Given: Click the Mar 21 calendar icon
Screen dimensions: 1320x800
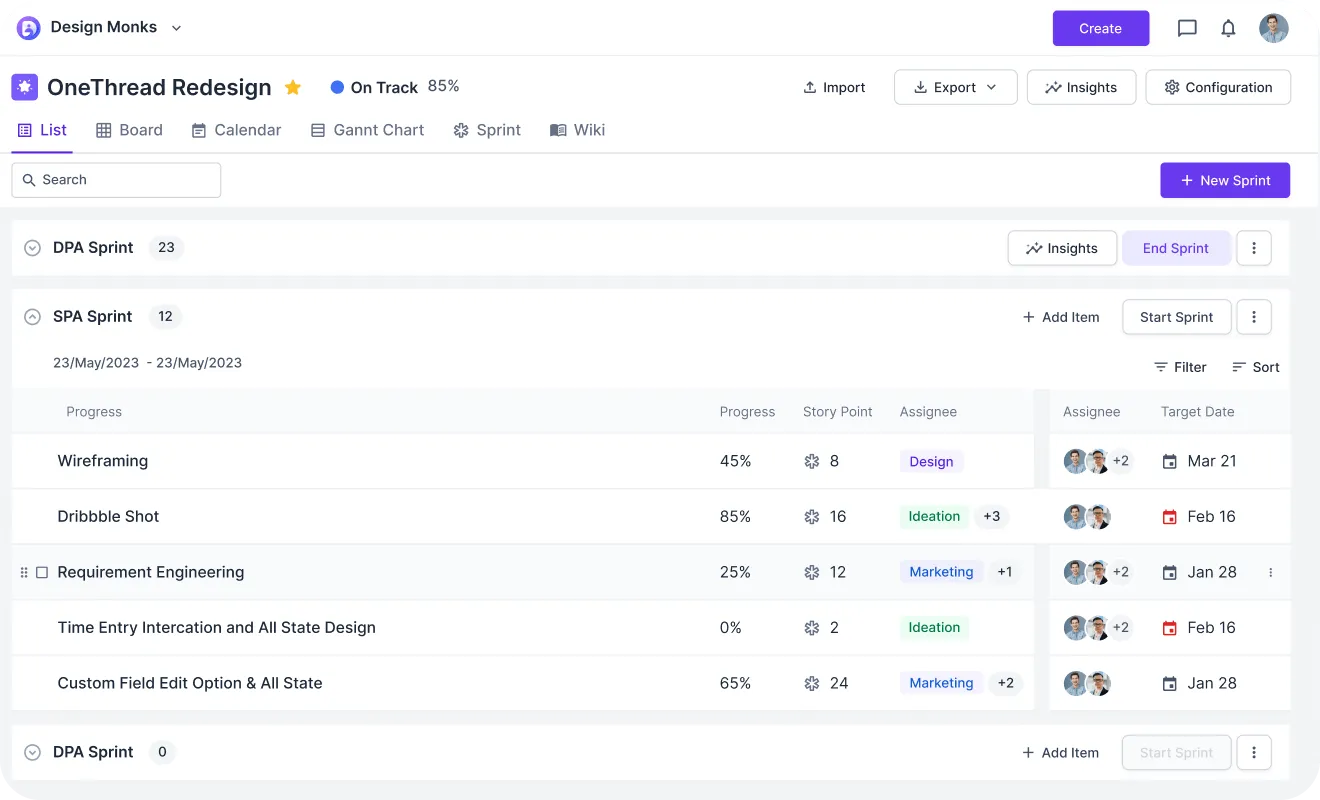Looking at the screenshot, I should coord(1169,461).
